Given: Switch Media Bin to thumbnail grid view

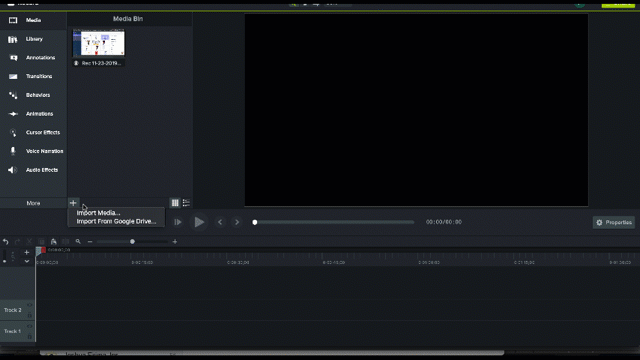Looking at the screenshot, I should [x=175, y=203].
